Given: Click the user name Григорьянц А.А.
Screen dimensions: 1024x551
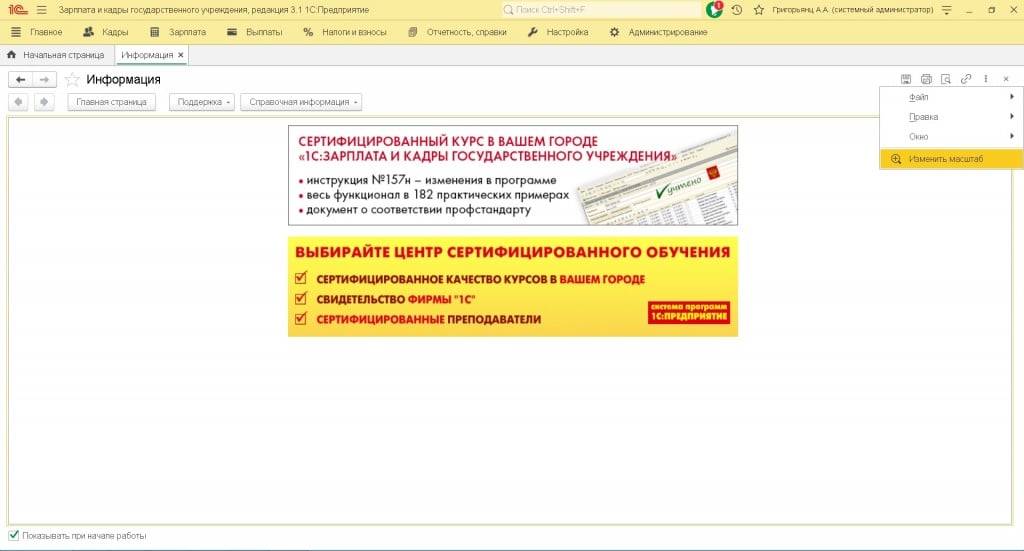Looking at the screenshot, I should coord(852,10).
